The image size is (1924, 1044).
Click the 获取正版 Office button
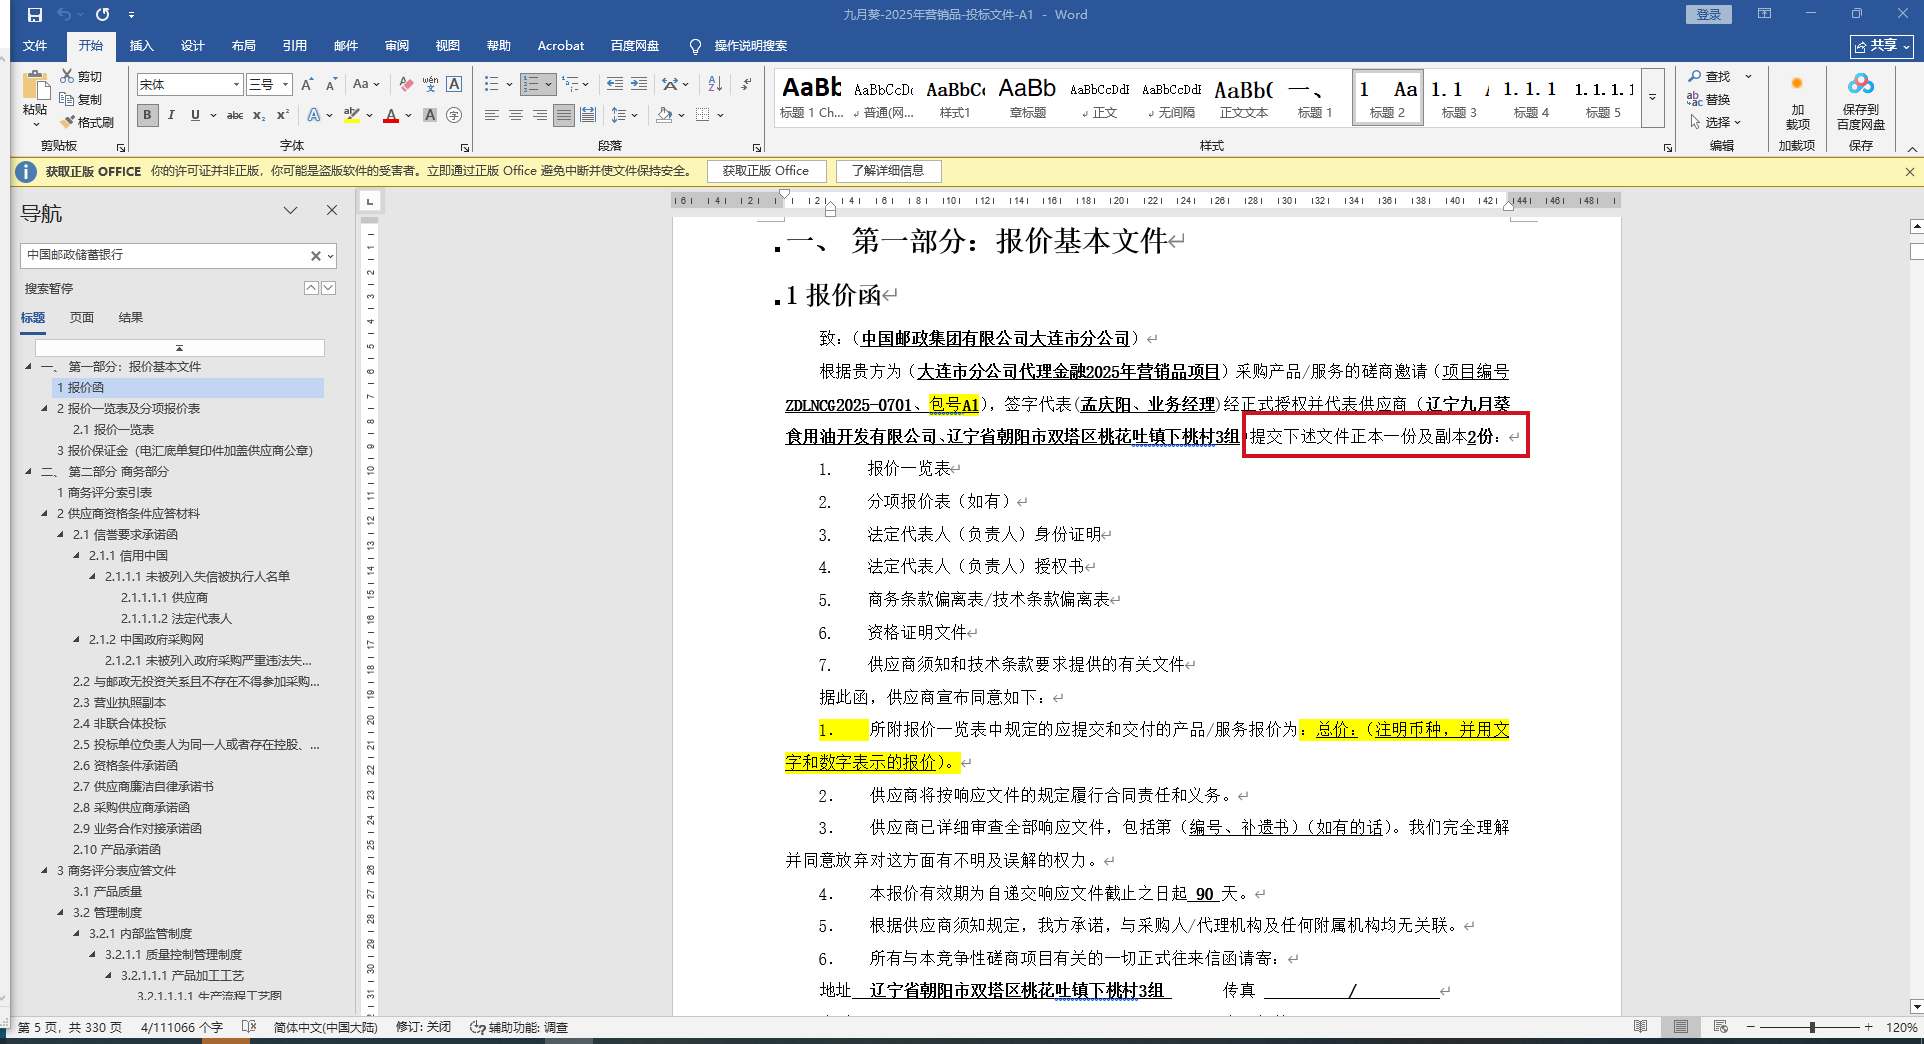click(766, 171)
